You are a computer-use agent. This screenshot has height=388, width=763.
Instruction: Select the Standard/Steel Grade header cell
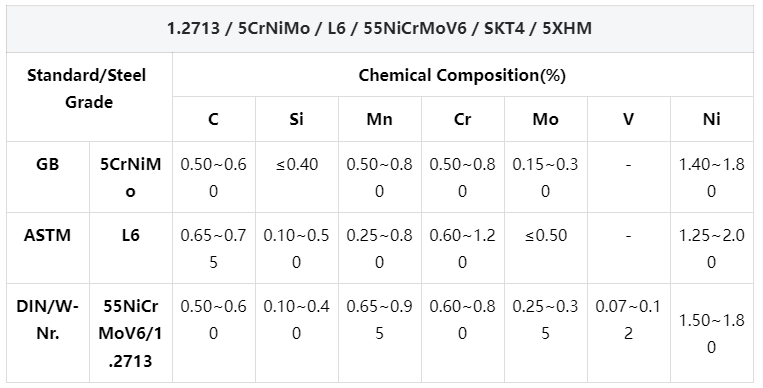89,97
